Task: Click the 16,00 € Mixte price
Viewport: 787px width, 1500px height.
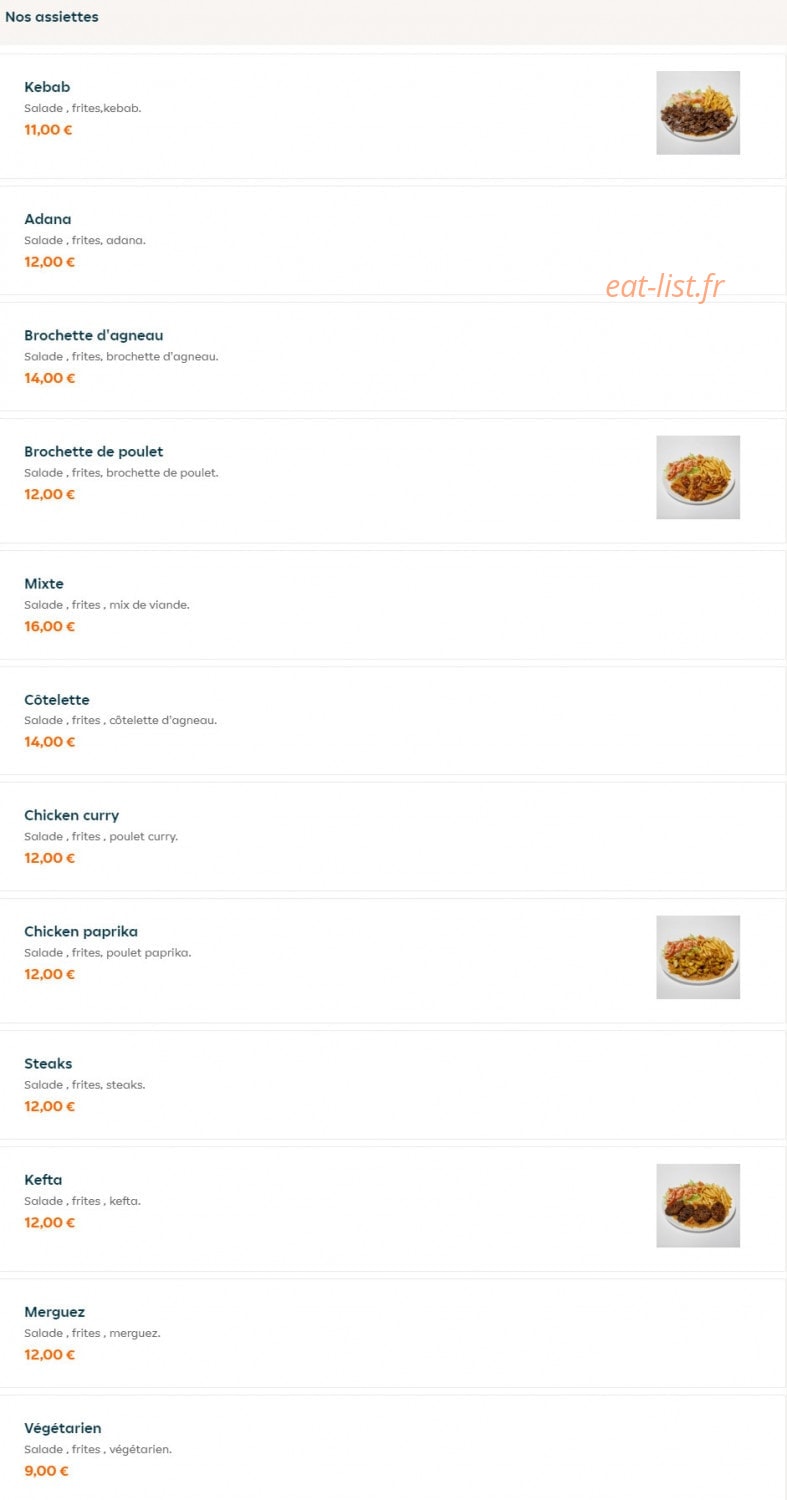Action: point(50,626)
